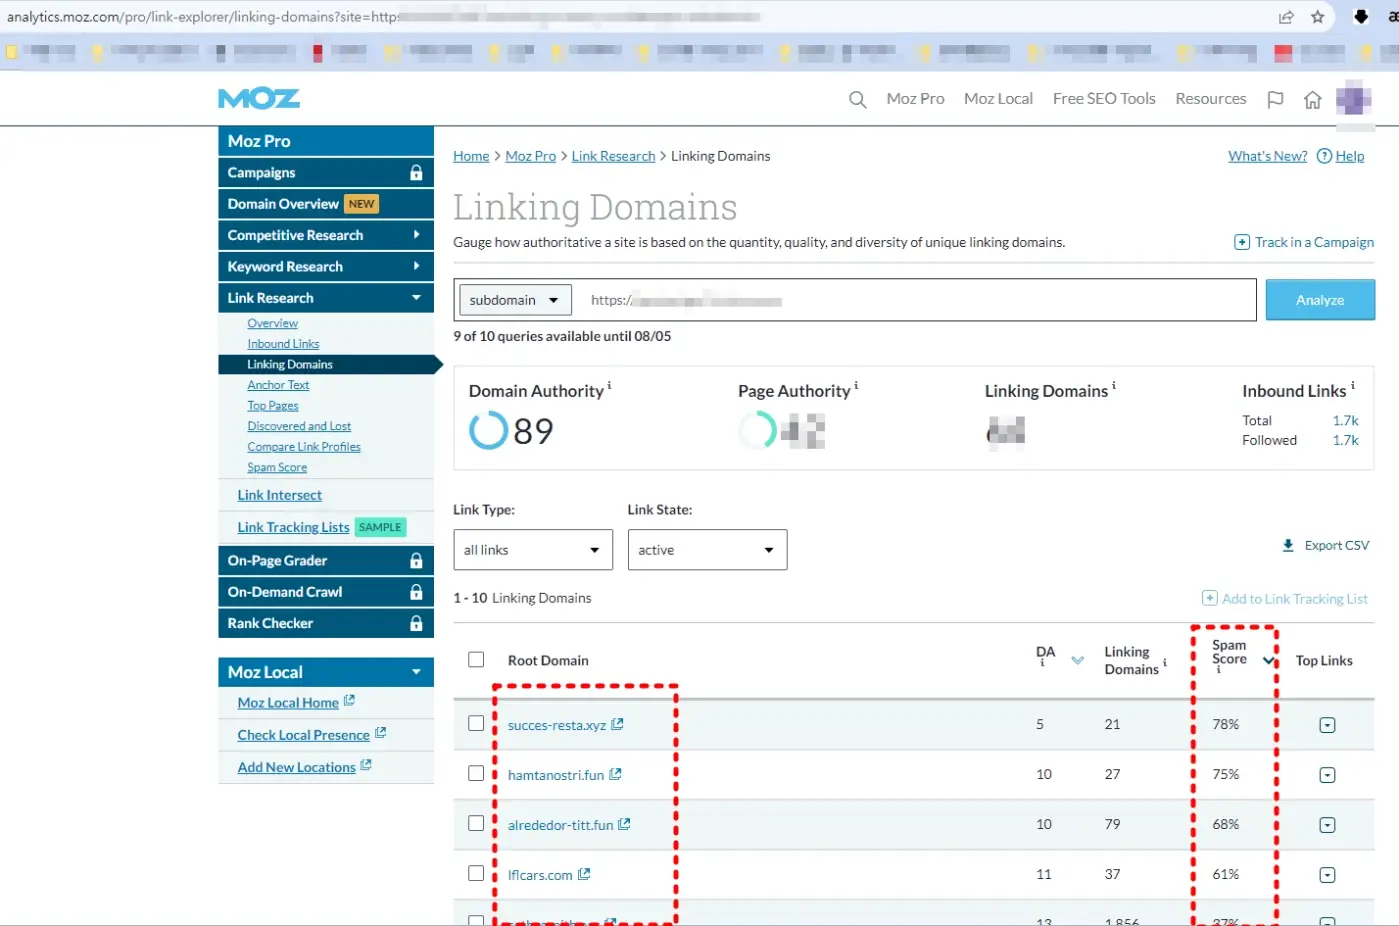Open the Link Type all links dropdown
The width and height of the screenshot is (1399, 926).
533,550
